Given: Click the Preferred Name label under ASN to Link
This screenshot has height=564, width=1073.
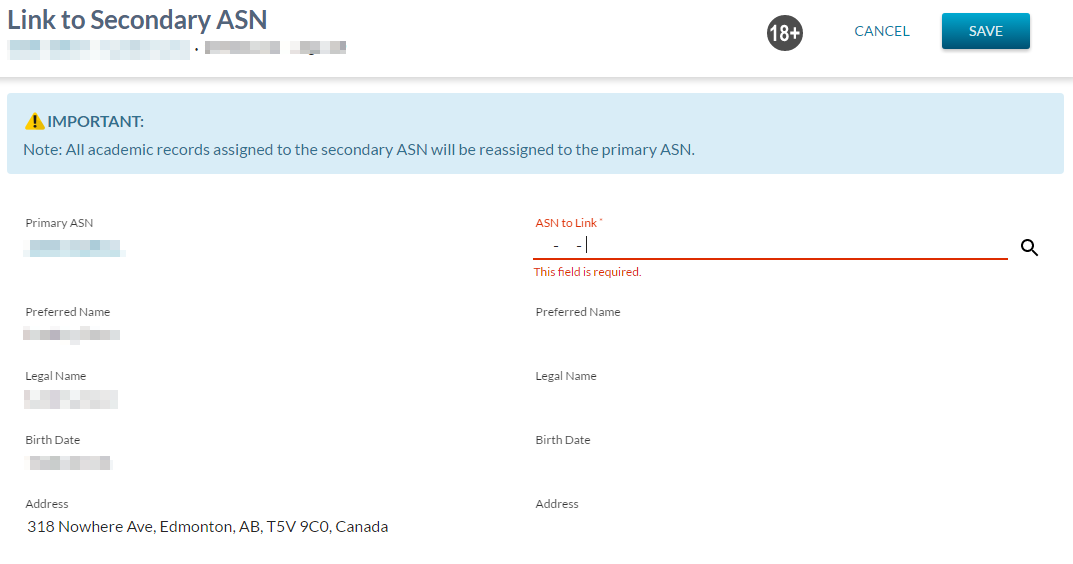Looking at the screenshot, I should [578, 312].
